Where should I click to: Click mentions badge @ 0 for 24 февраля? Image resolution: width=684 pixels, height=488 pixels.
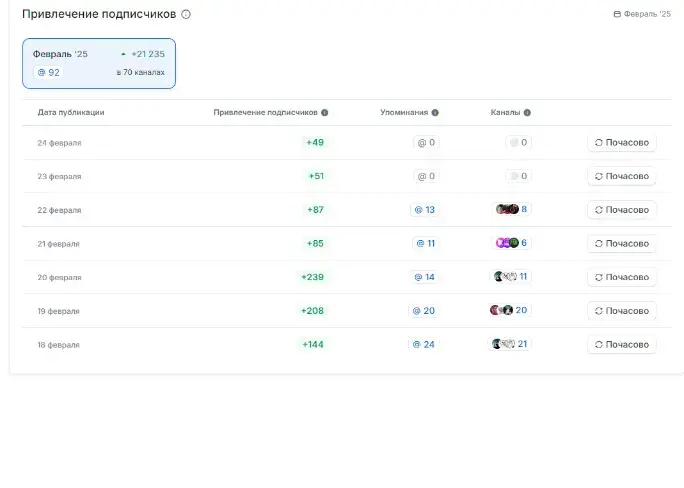tap(426, 143)
